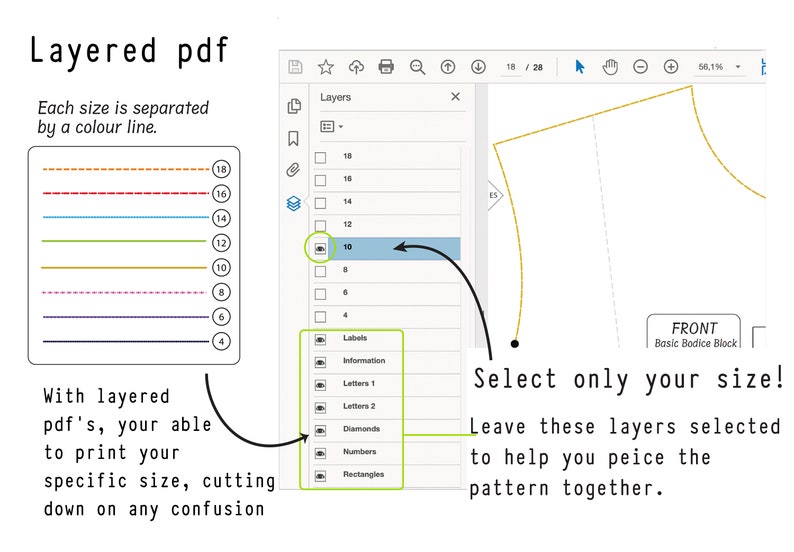This screenshot has height=552, width=794.
Task: Close the Layers panel
Action: pos(455,96)
